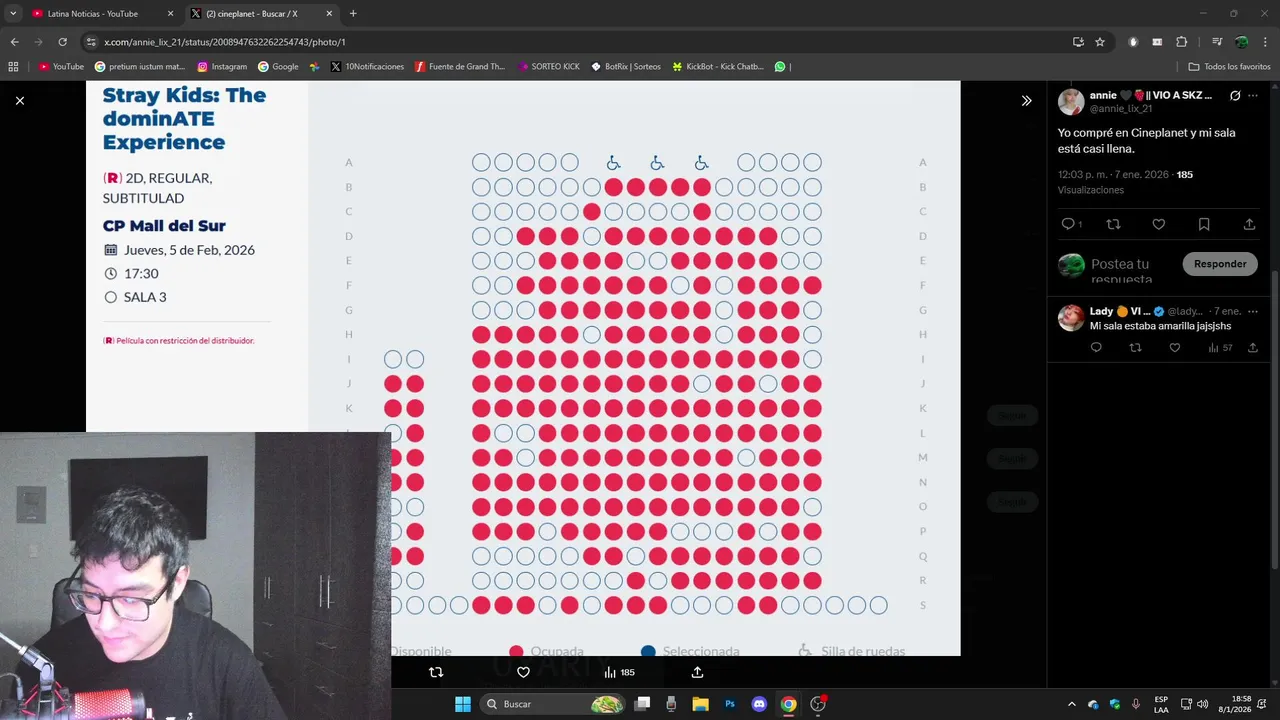Click the share icon below the photo
This screenshot has width=1280, height=720.
tap(697, 672)
